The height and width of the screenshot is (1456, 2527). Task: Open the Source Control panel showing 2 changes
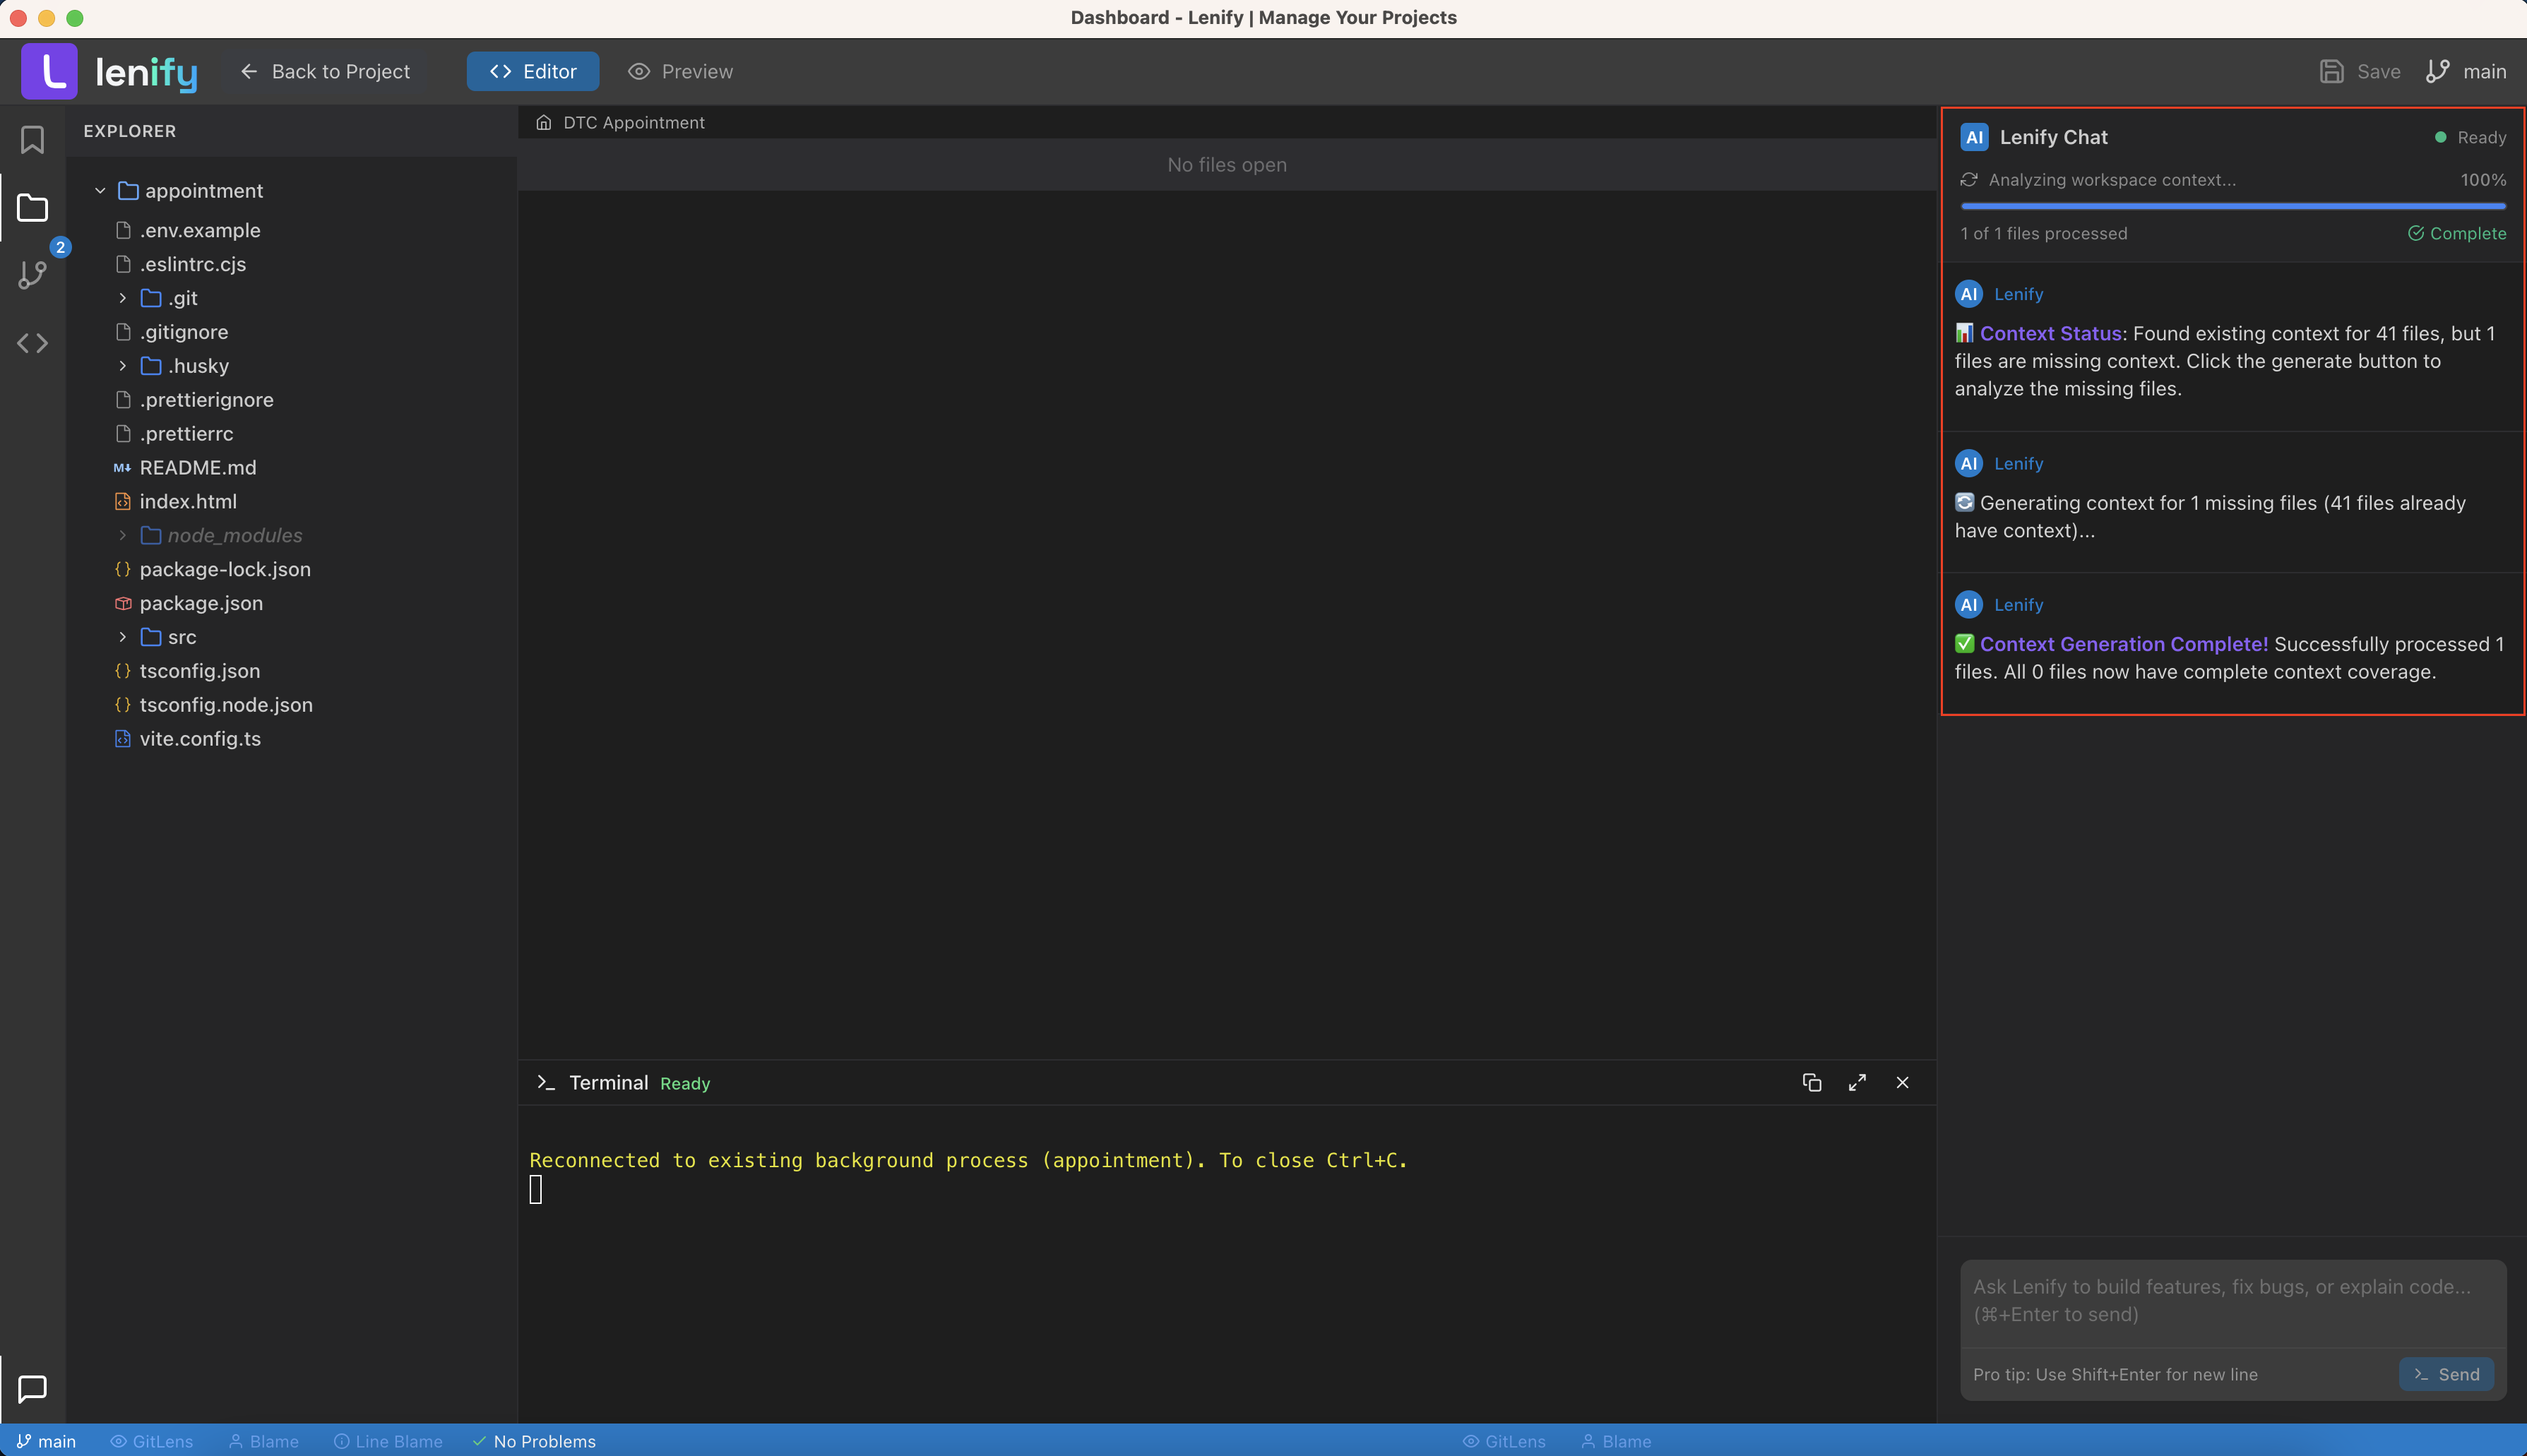point(32,275)
